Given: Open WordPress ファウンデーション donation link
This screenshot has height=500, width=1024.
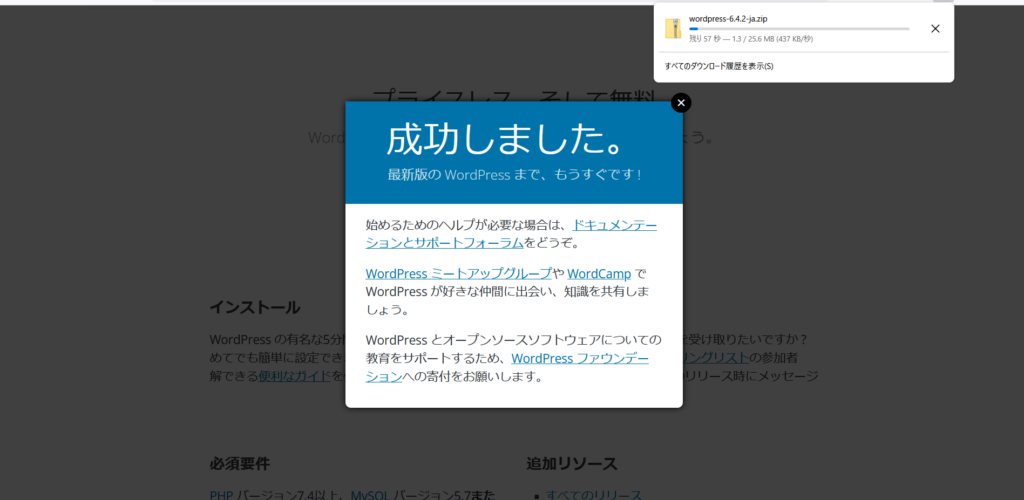Looking at the screenshot, I should pos(507,367).
